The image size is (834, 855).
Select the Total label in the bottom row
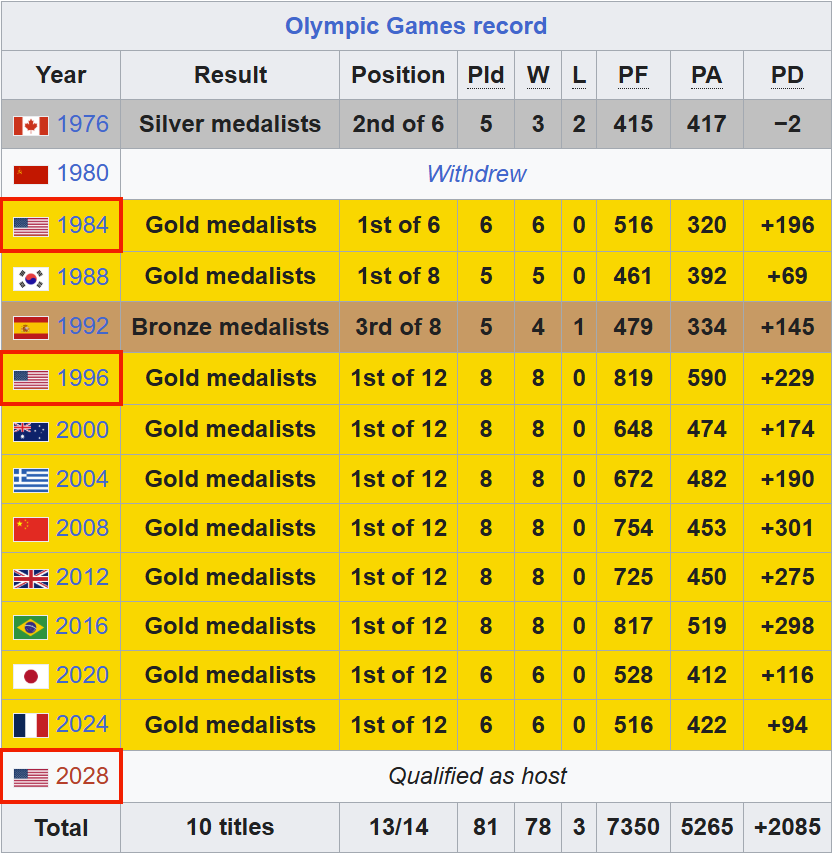coord(61,828)
